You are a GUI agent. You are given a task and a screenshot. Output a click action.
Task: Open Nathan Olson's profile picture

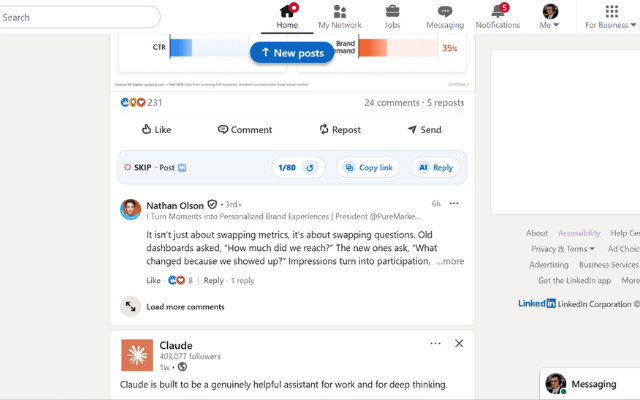pyautogui.click(x=130, y=209)
